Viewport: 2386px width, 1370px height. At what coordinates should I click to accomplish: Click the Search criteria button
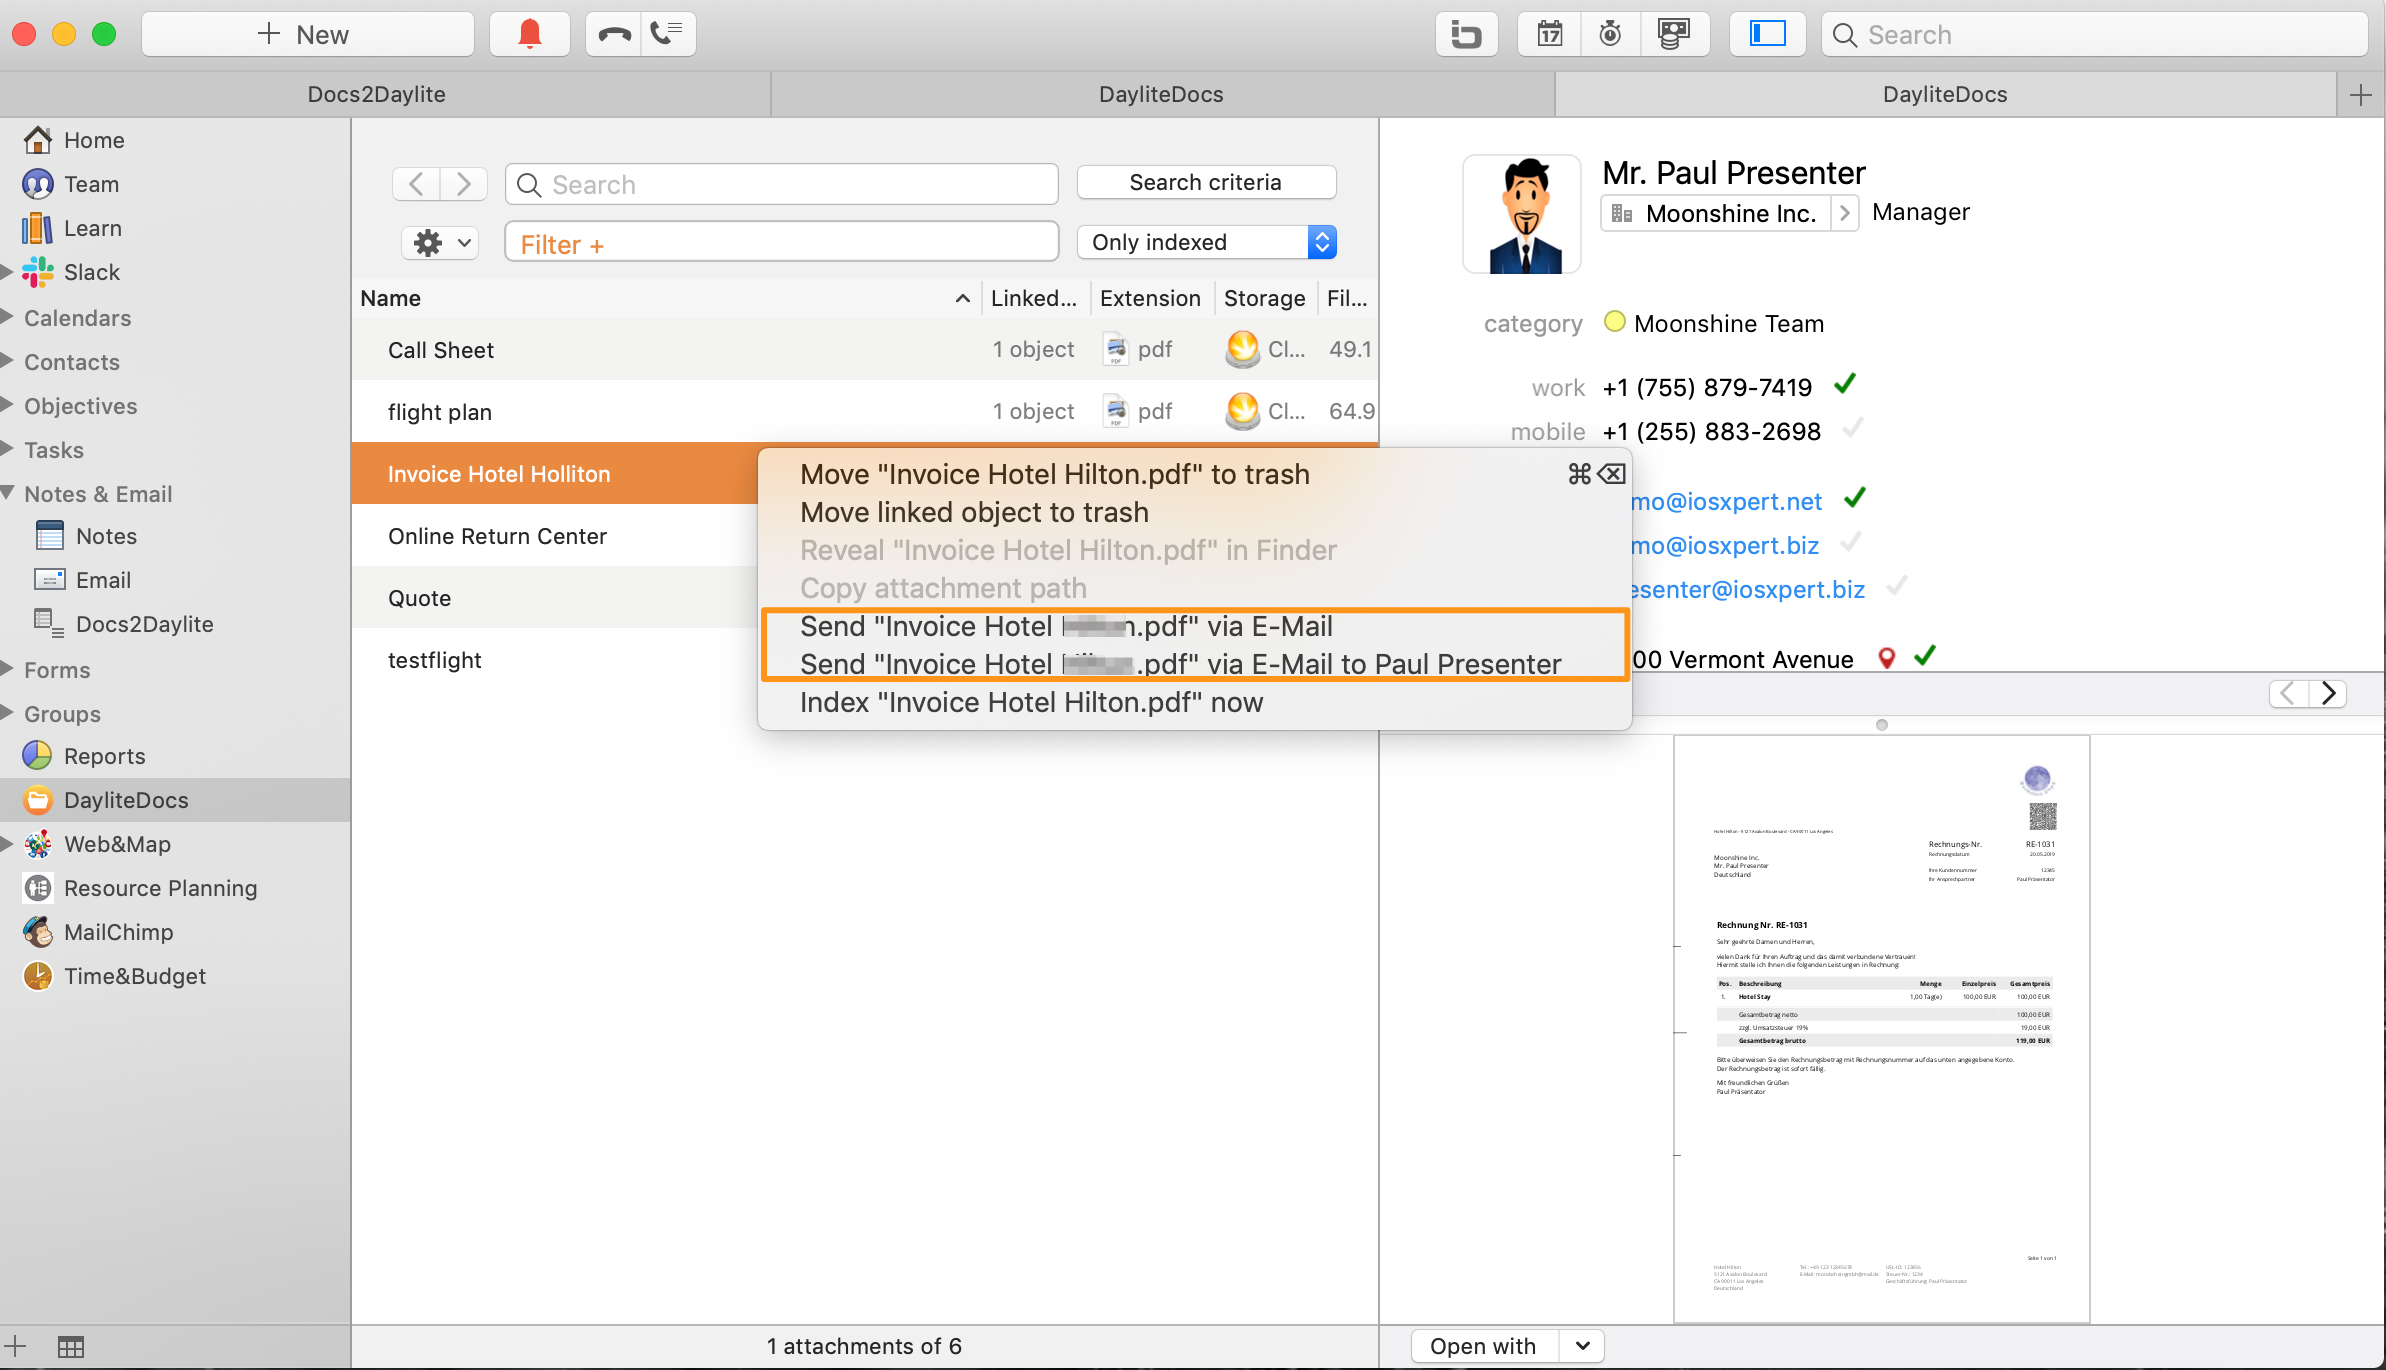(x=1206, y=182)
